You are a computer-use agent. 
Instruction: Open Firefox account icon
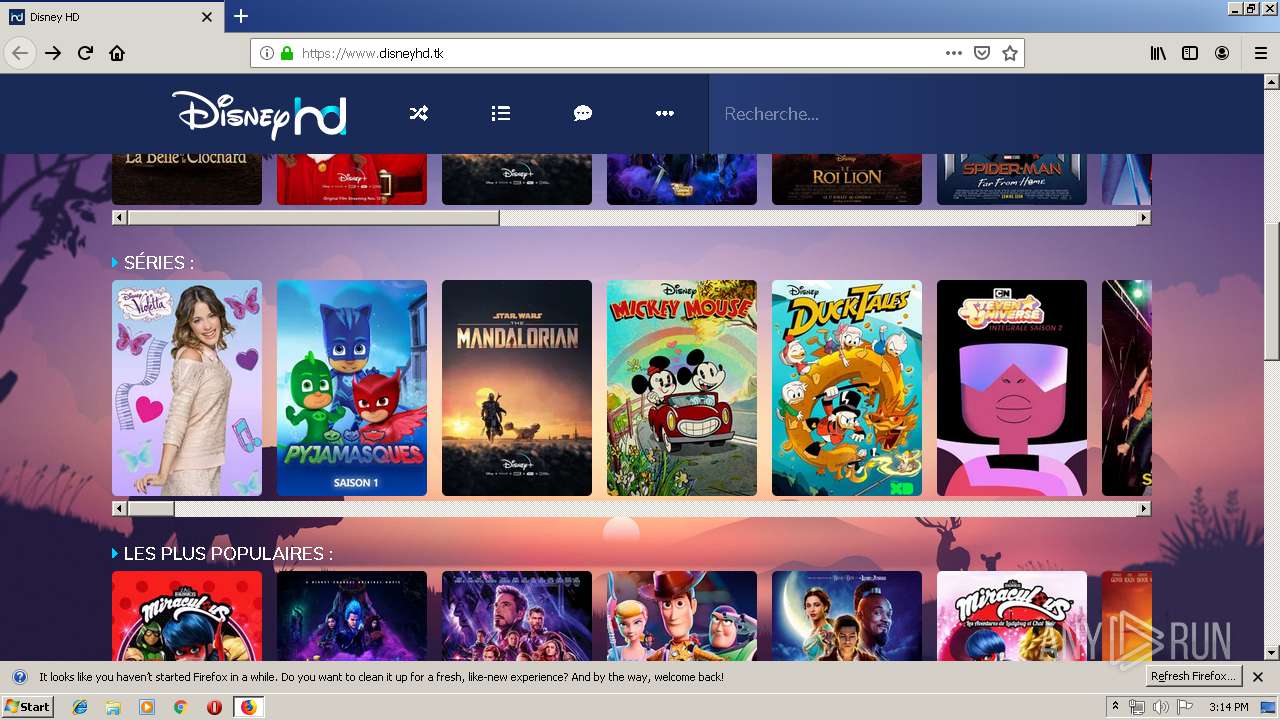(x=1222, y=53)
